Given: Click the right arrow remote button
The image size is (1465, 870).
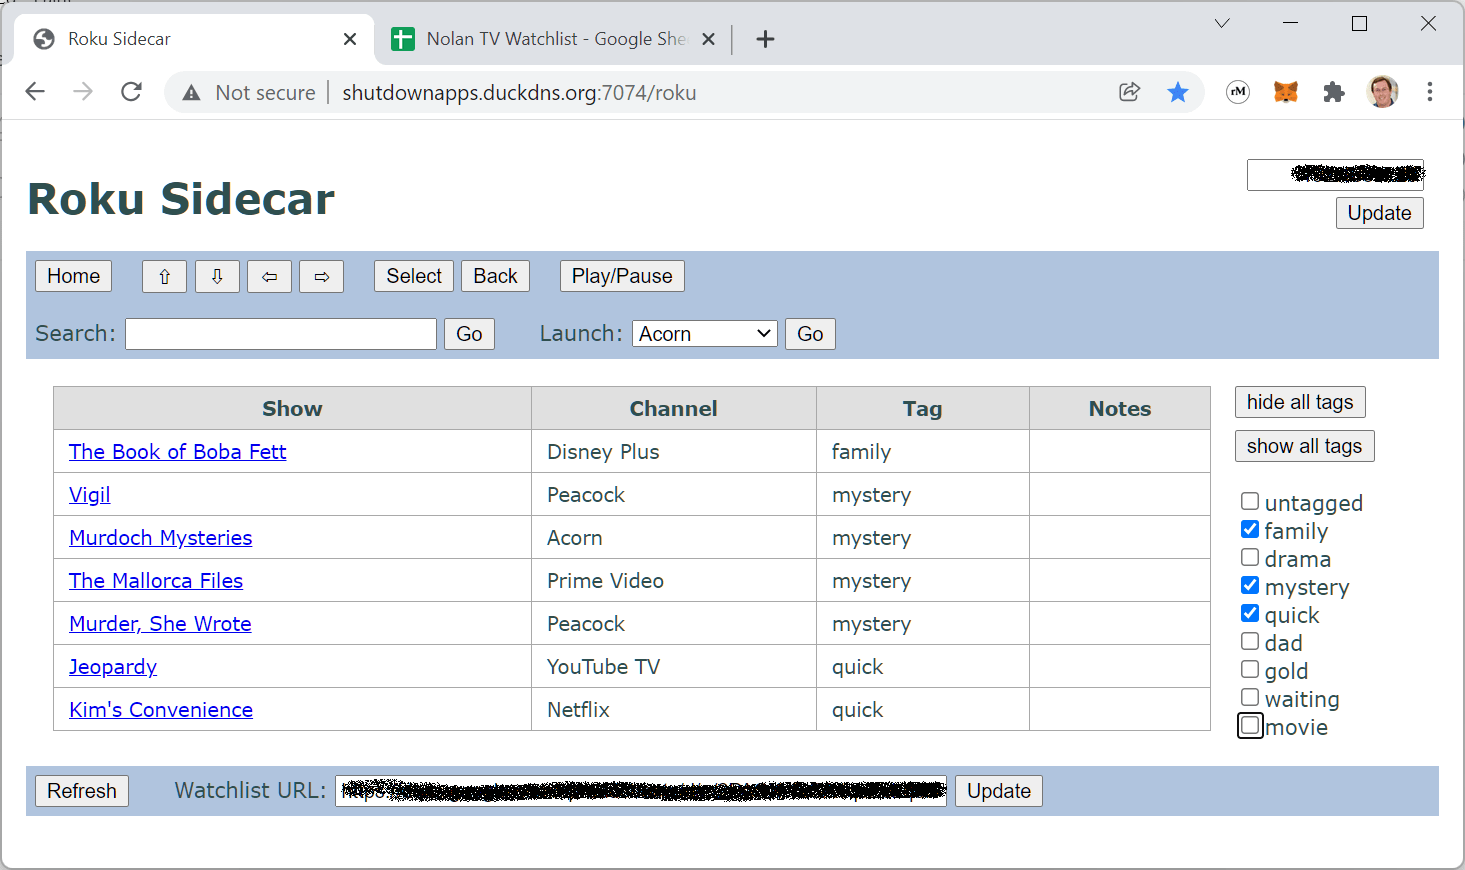Looking at the screenshot, I should click(321, 276).
